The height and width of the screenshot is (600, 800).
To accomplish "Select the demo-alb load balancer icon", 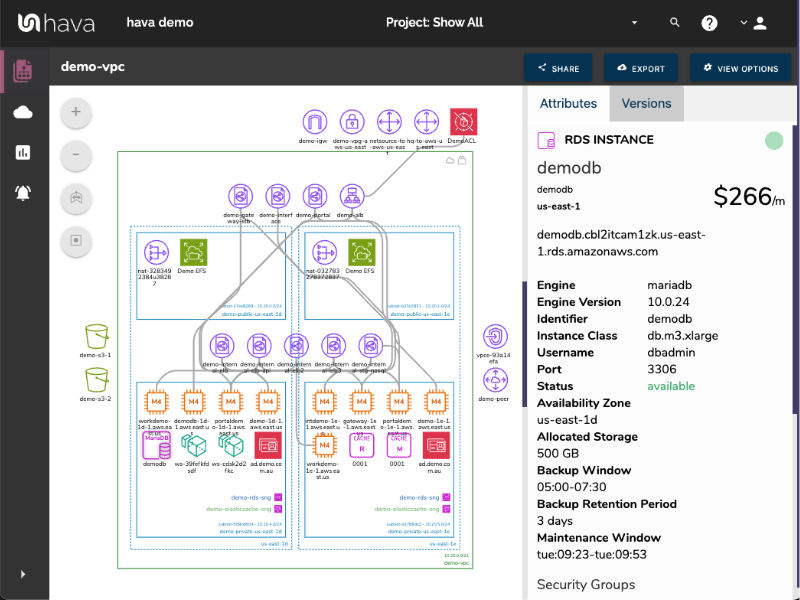I will [x=351, y=196].
